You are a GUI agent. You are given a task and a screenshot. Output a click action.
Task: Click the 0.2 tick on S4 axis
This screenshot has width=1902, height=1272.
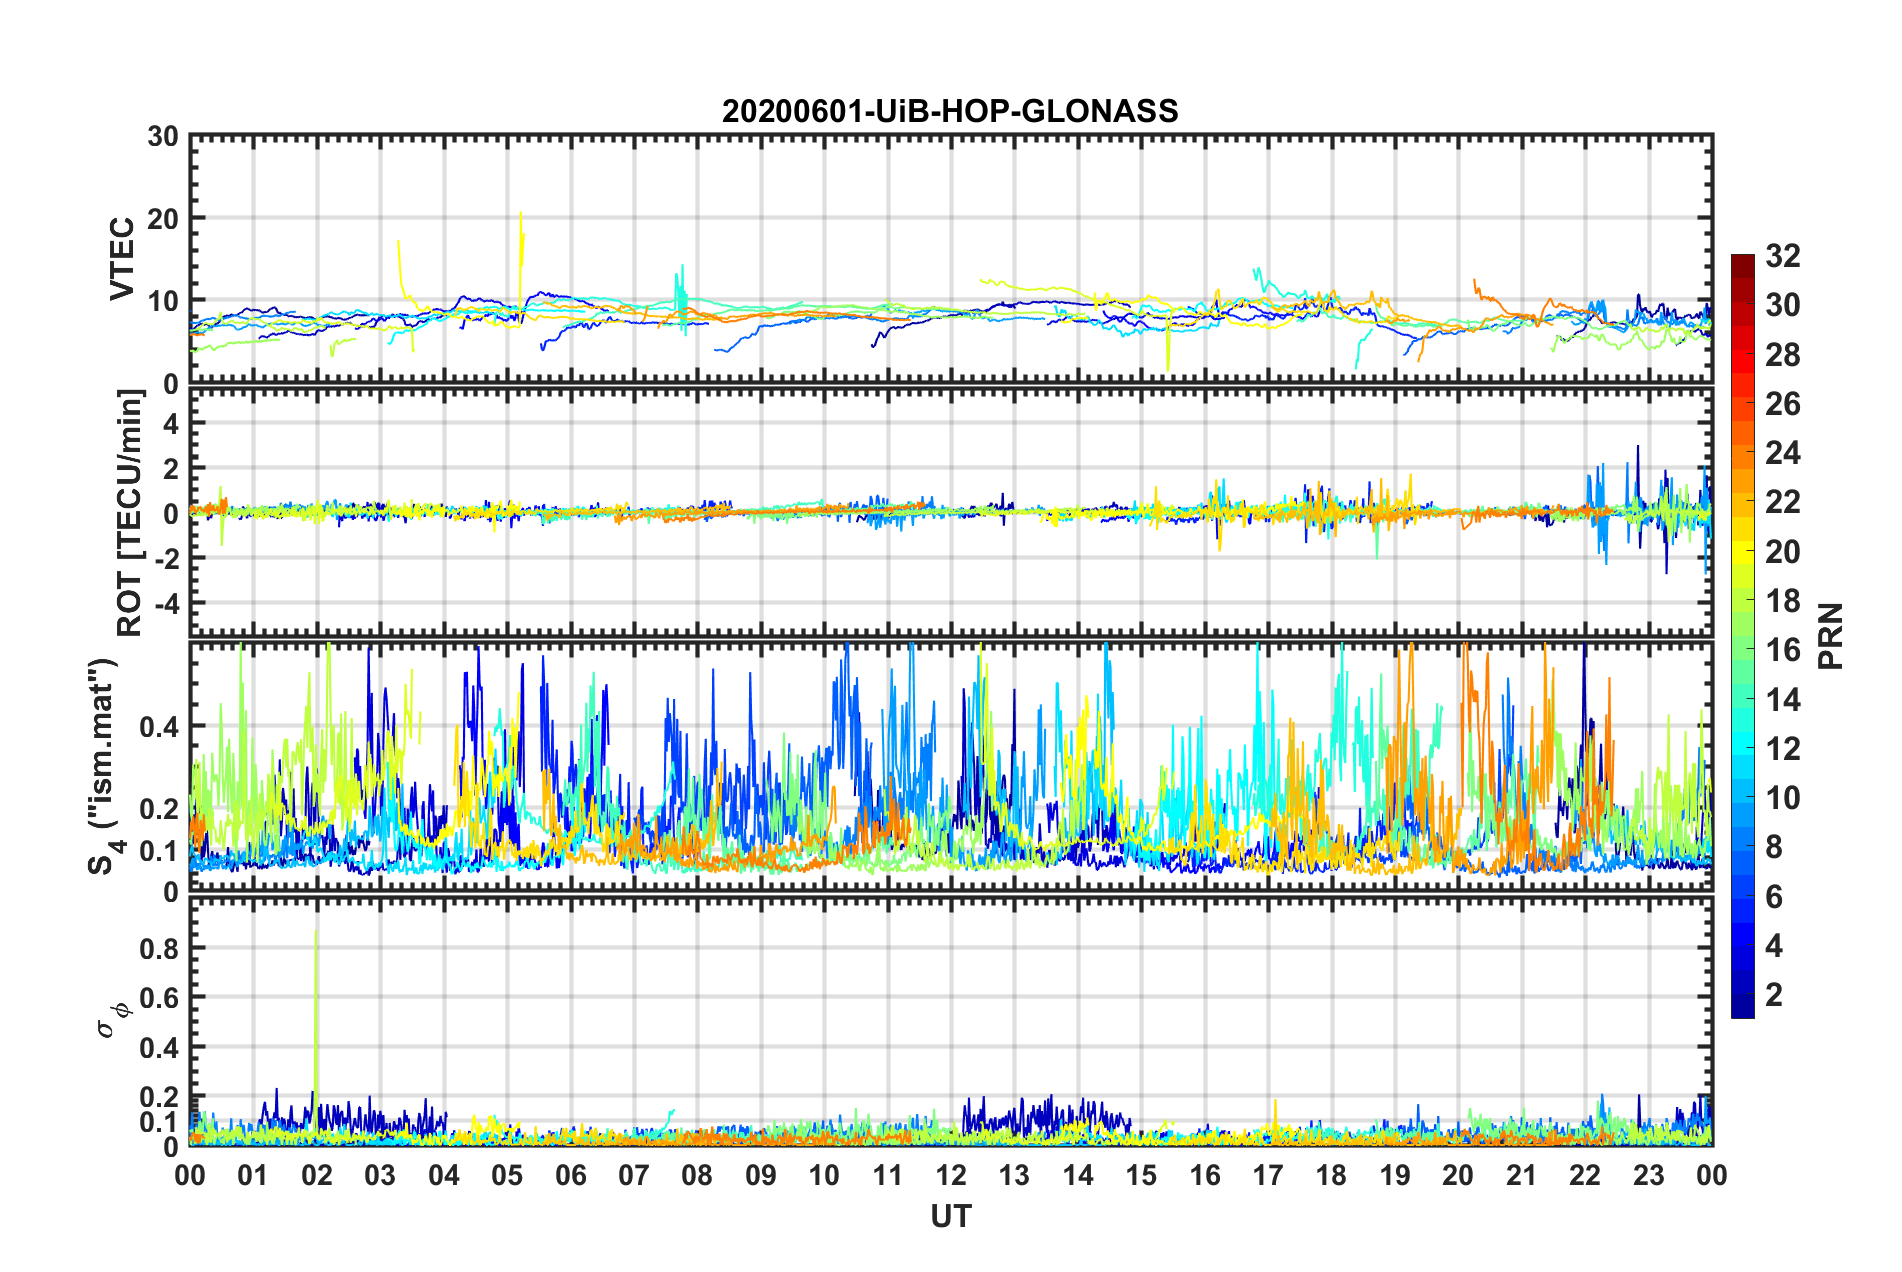(x=160, y=809)
